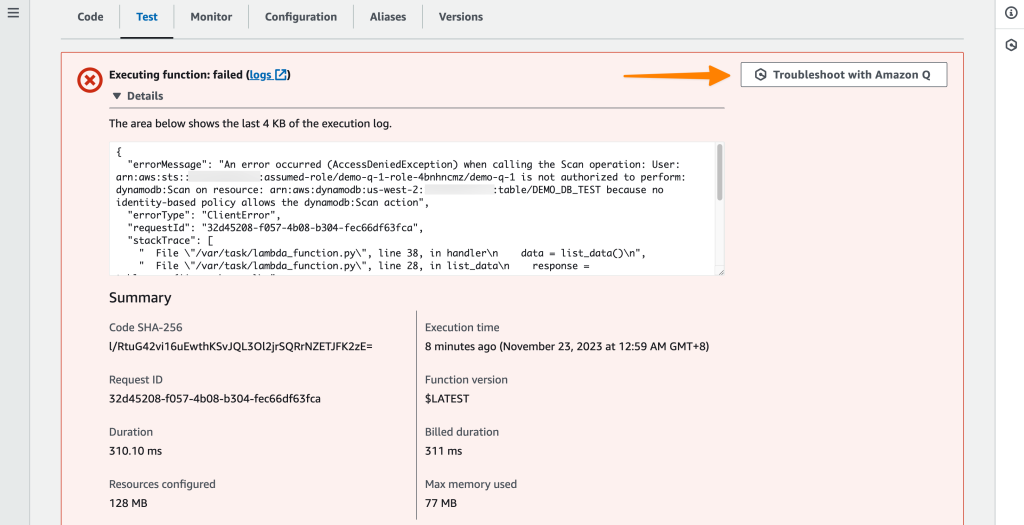Open the Monitor tab

point(211,17)
